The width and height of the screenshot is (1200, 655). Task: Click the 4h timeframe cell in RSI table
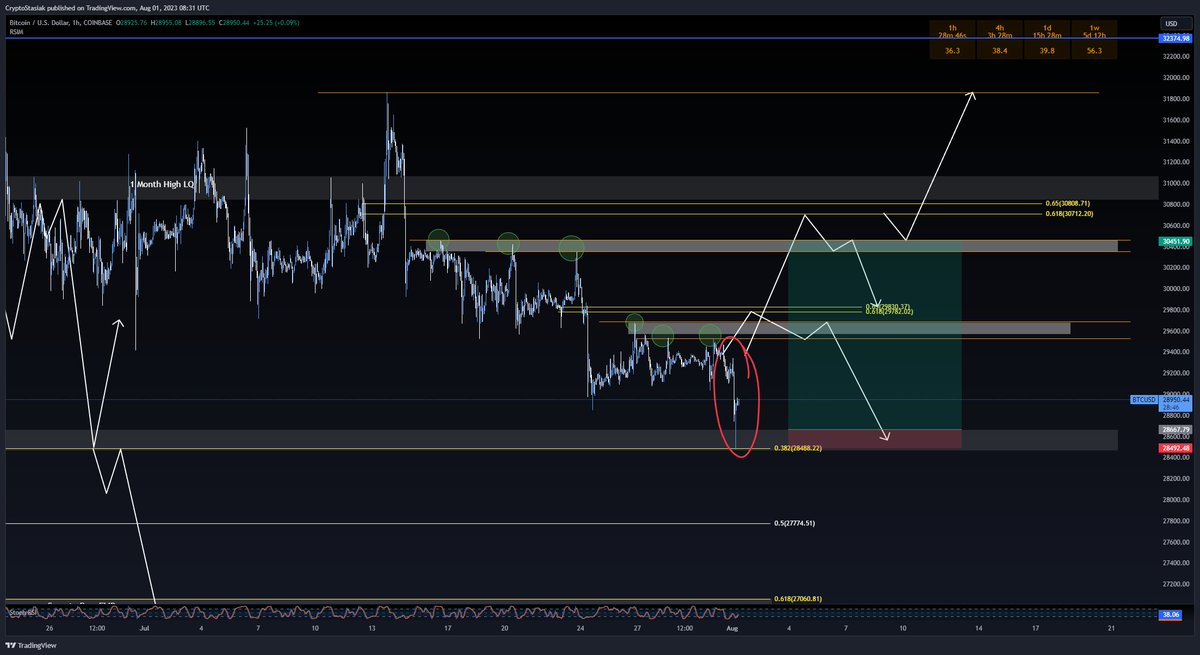point(998,29)
